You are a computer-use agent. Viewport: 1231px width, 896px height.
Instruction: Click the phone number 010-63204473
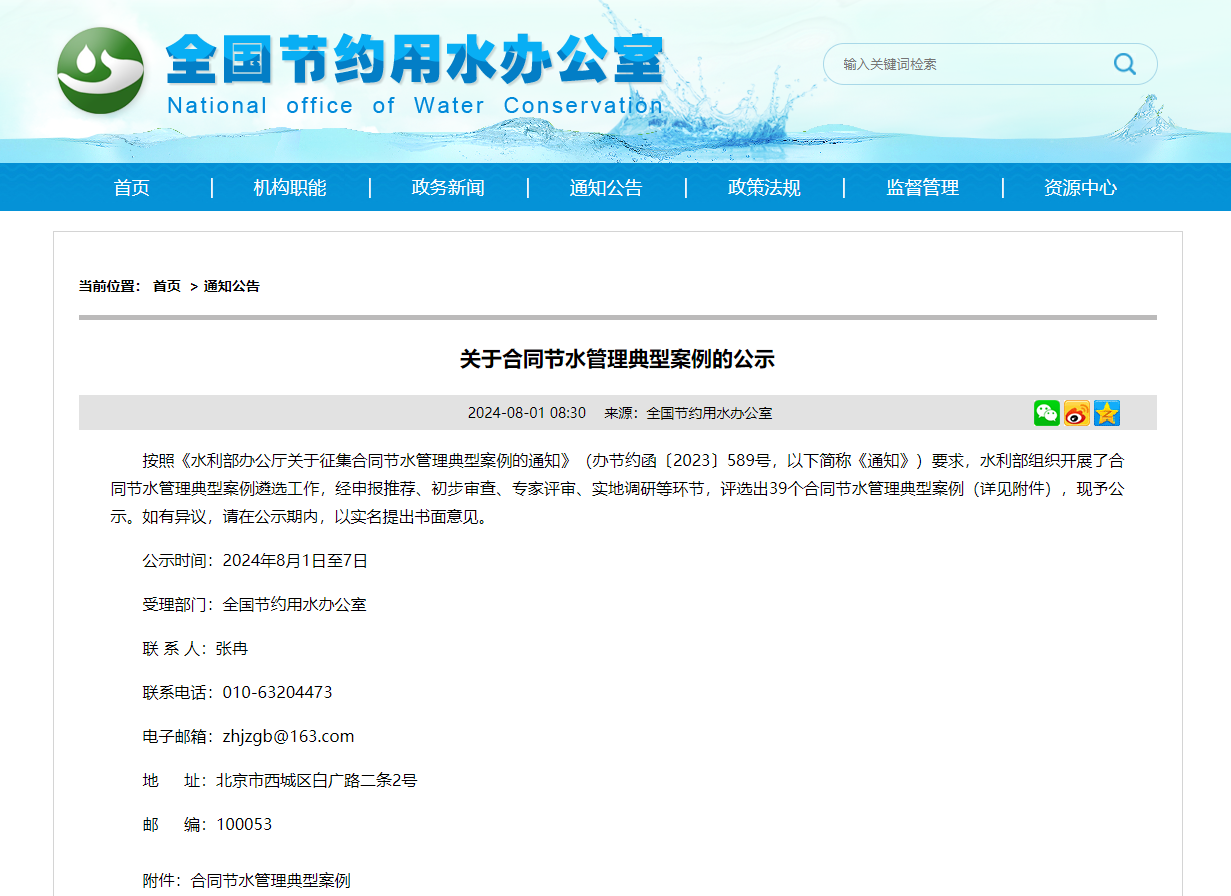click(x=277, y=693)
